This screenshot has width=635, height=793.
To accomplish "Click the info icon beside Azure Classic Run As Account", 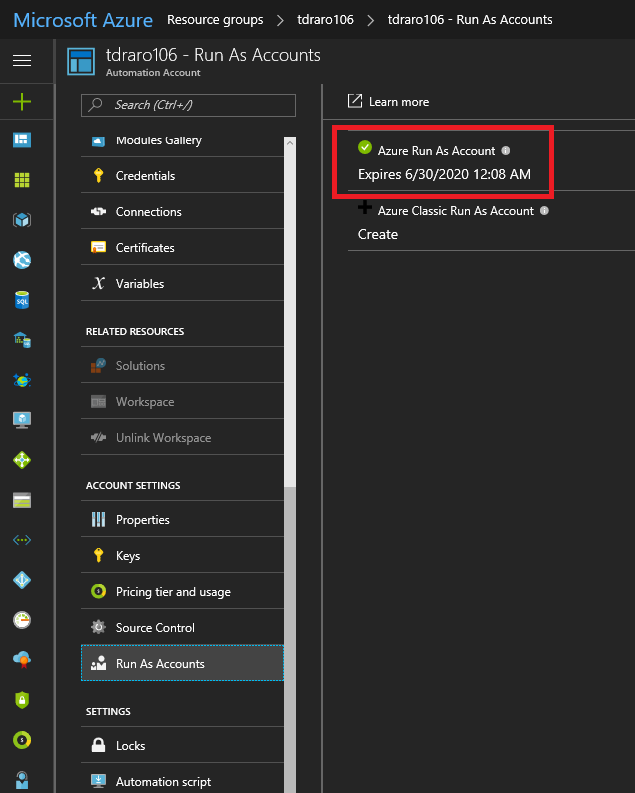I will 544,210.
